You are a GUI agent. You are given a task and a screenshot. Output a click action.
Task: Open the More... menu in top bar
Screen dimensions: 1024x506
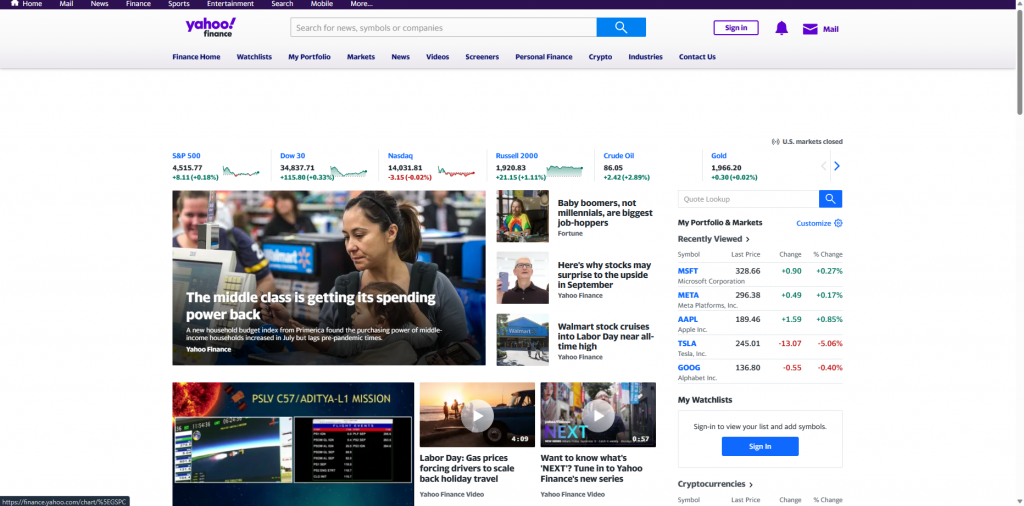point(361,4)
